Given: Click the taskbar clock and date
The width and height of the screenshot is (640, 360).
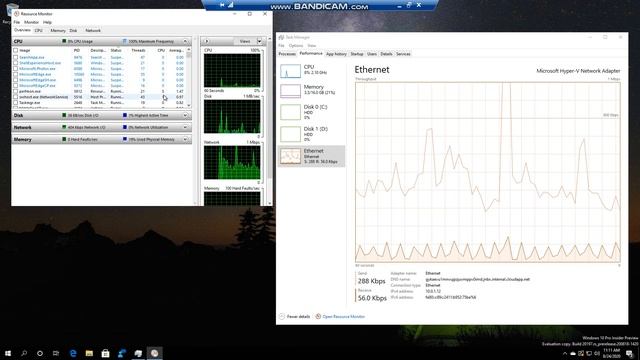Looking at the screenshot, I should click(x=611, y=353).
